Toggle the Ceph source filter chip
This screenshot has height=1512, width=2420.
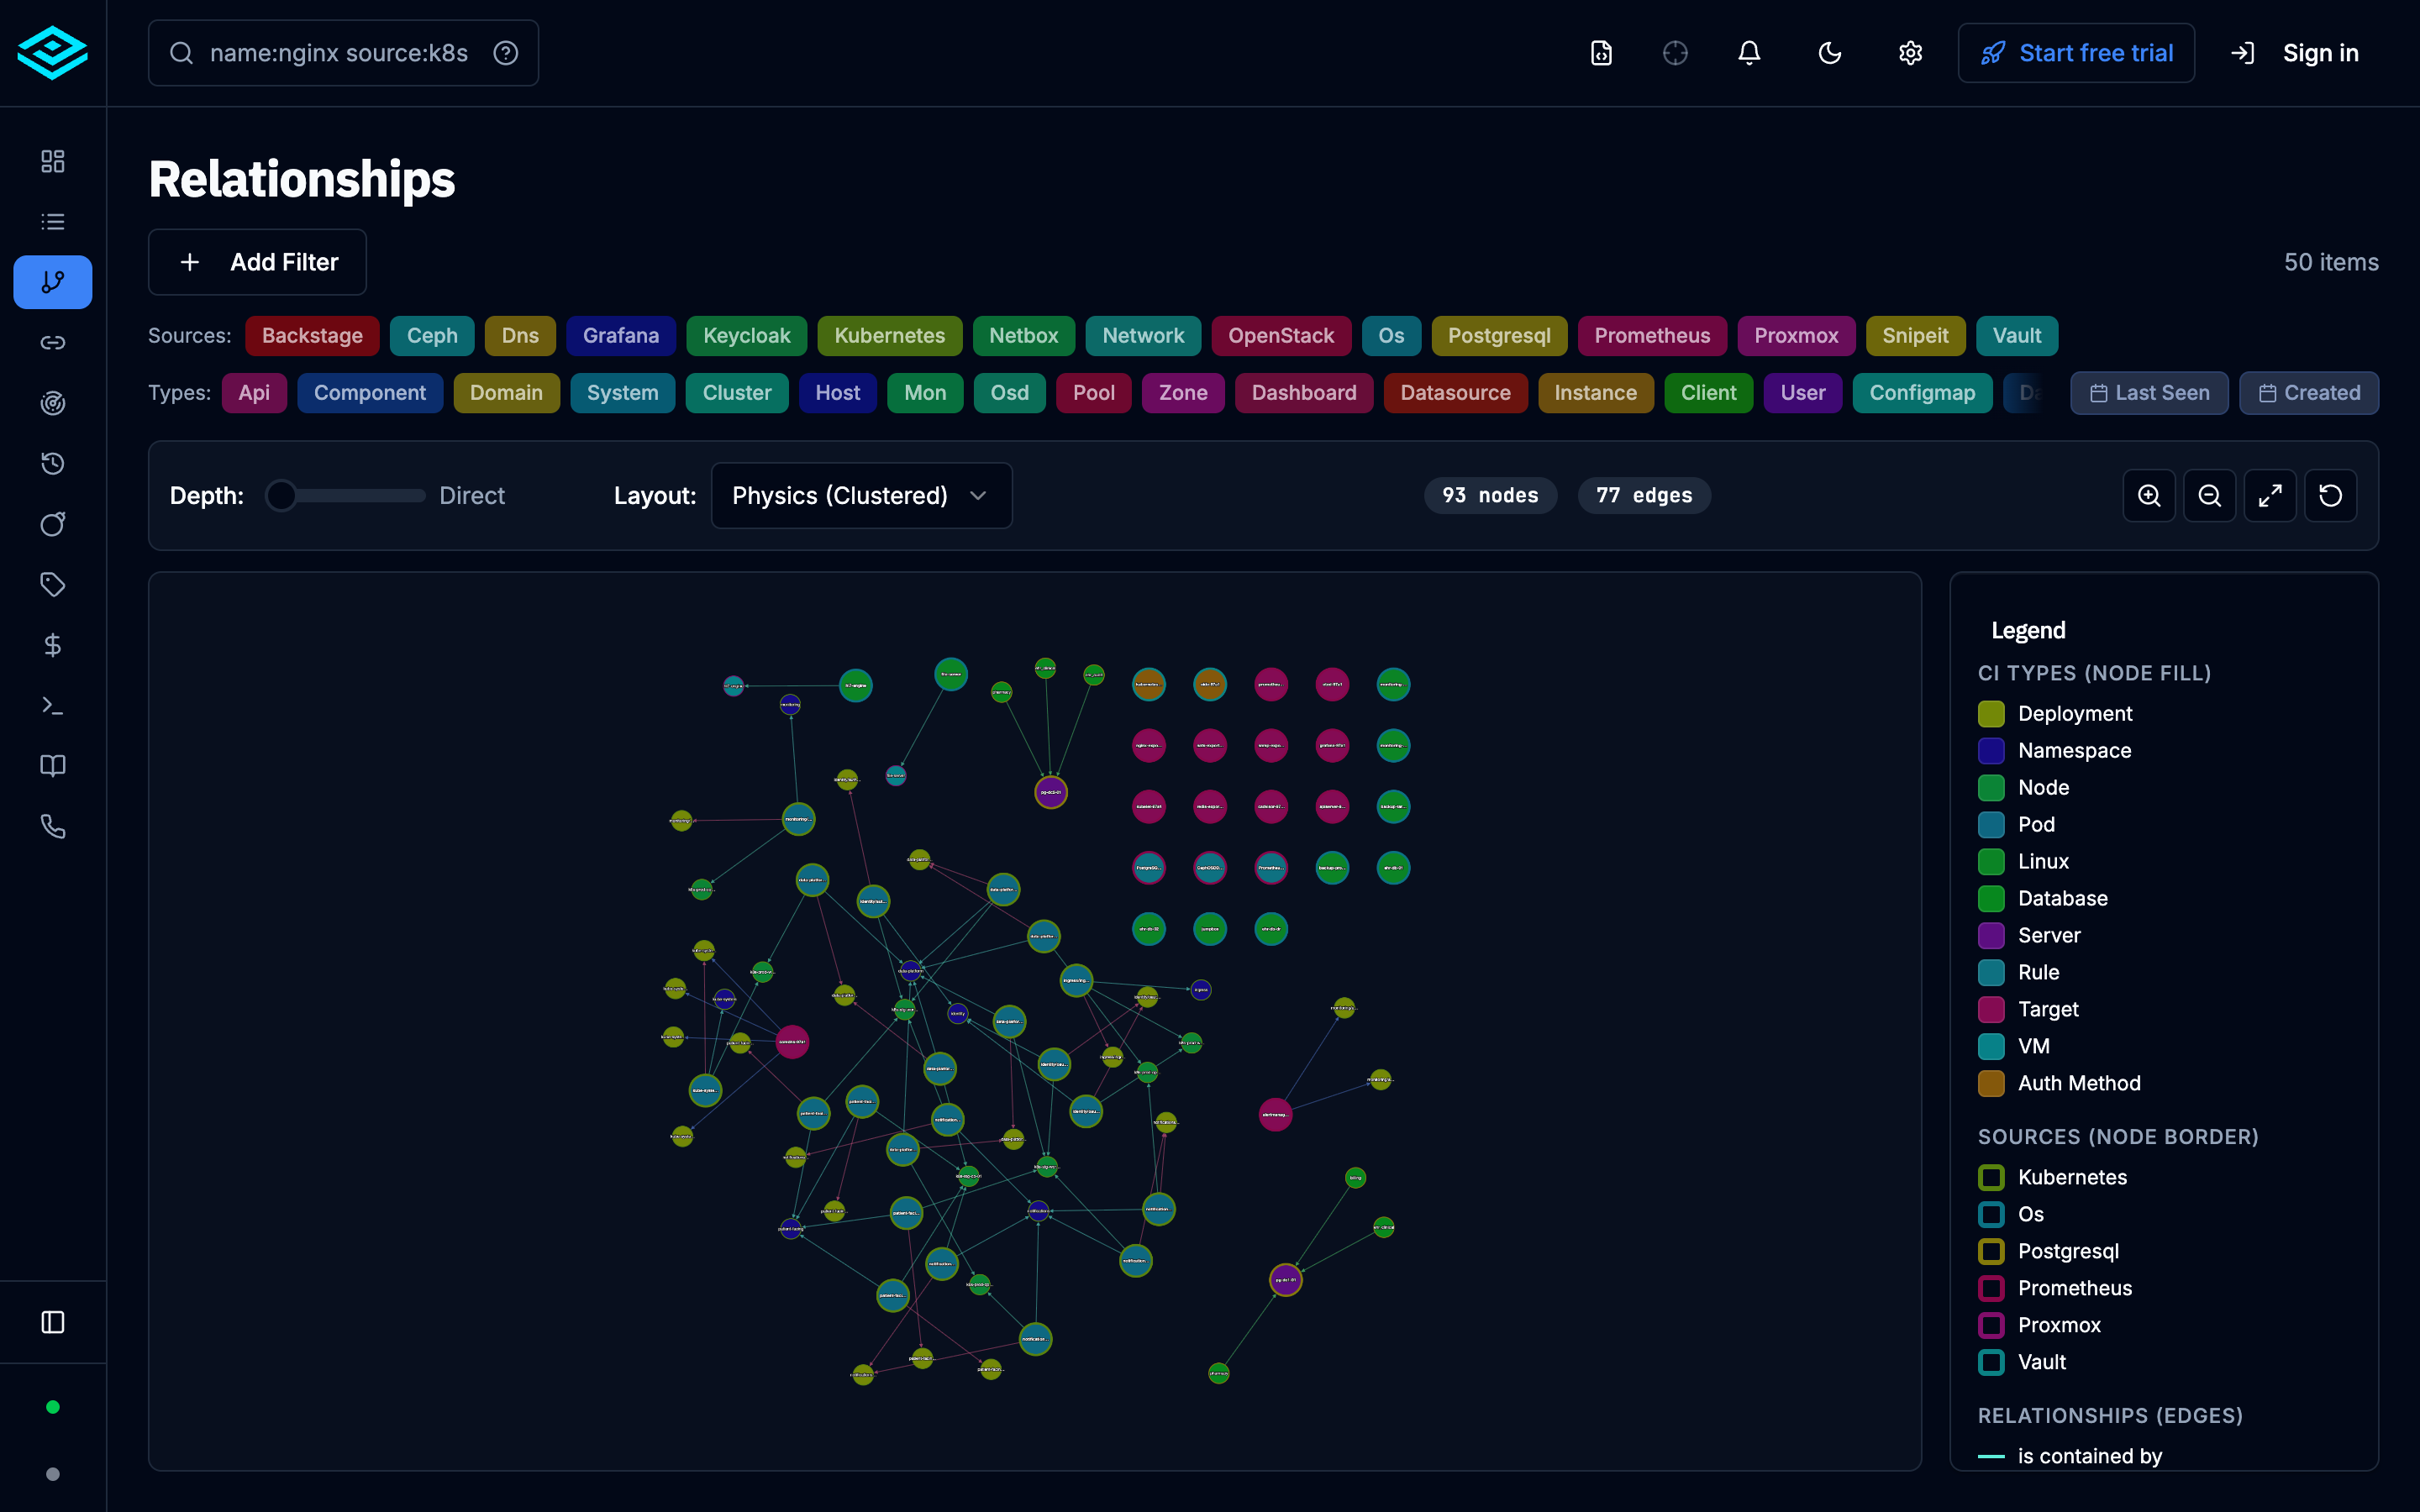432,336
